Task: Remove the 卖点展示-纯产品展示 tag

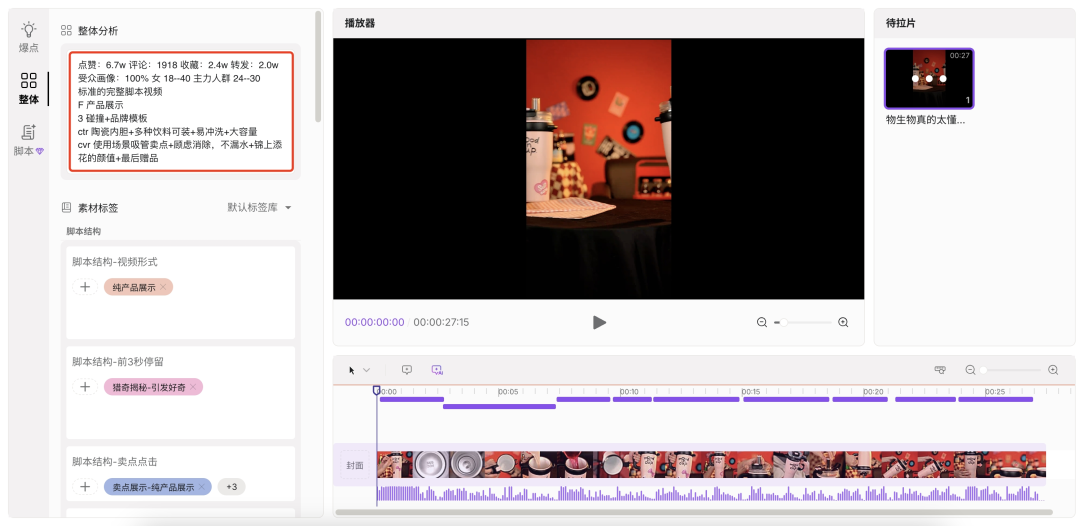Action: pos(202,487)
